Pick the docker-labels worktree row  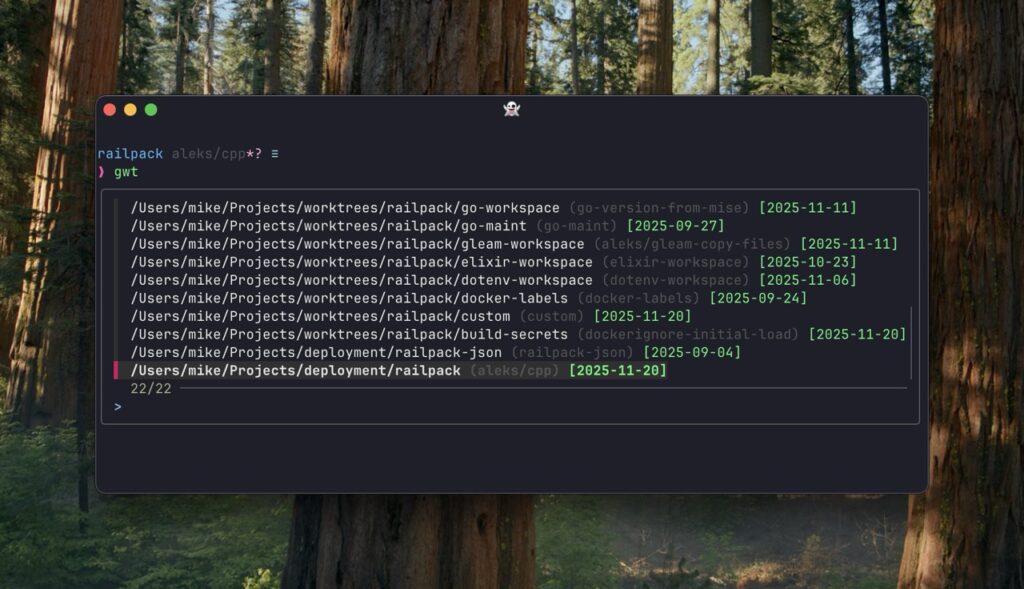coord(349,298)
